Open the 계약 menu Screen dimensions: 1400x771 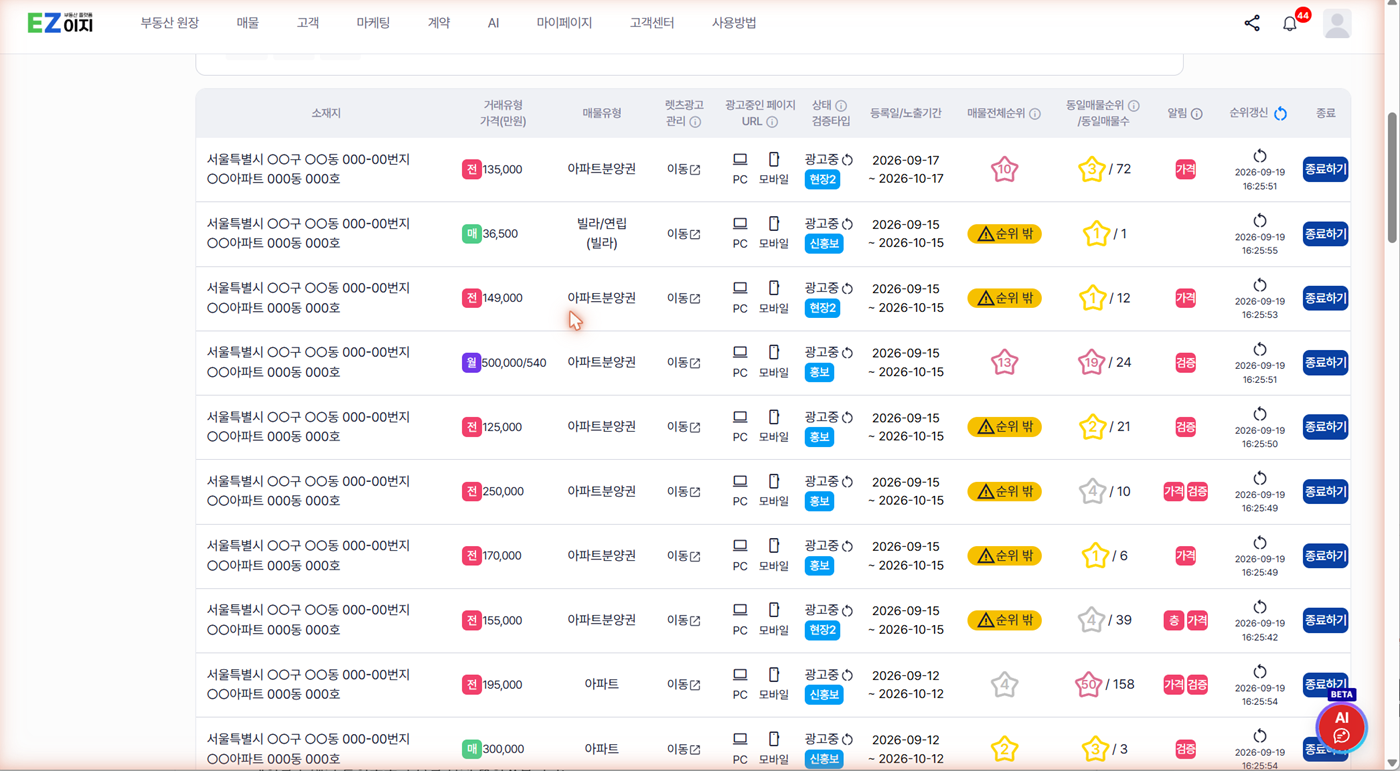coord(439,23)
